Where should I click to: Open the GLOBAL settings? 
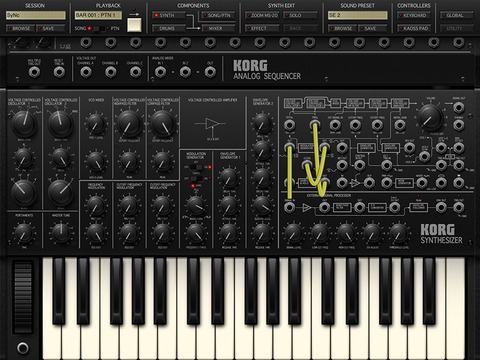456,15
